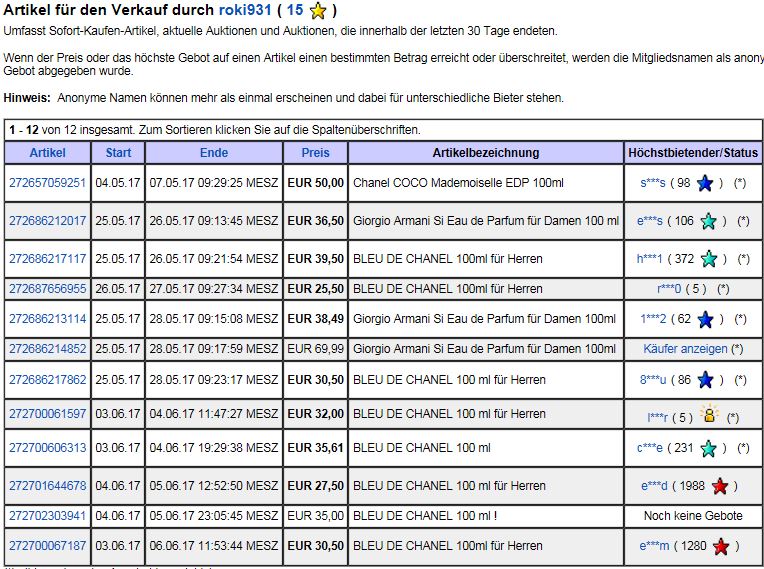Click the blue star beside bidder s***s
The height and width of the screenshot is (569, 764).
[705, 183]
